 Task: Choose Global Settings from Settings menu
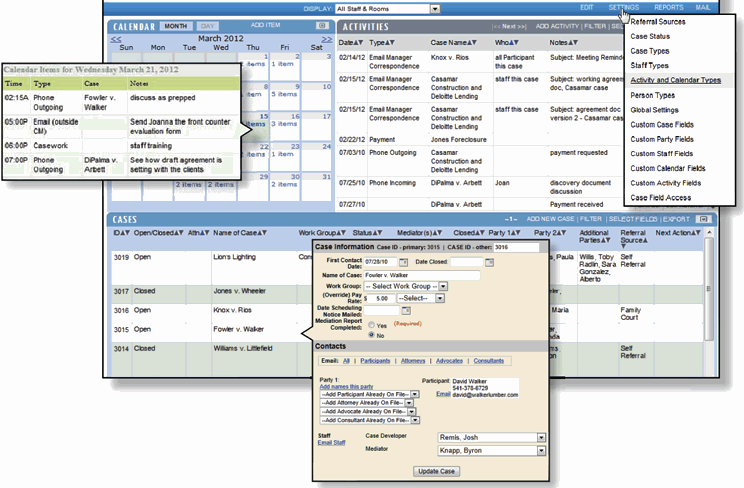(654, 110)
